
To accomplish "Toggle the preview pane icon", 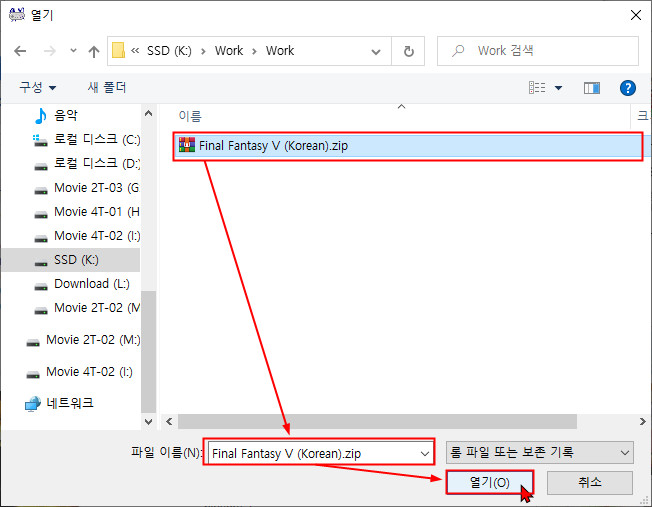I will point(592,88).
